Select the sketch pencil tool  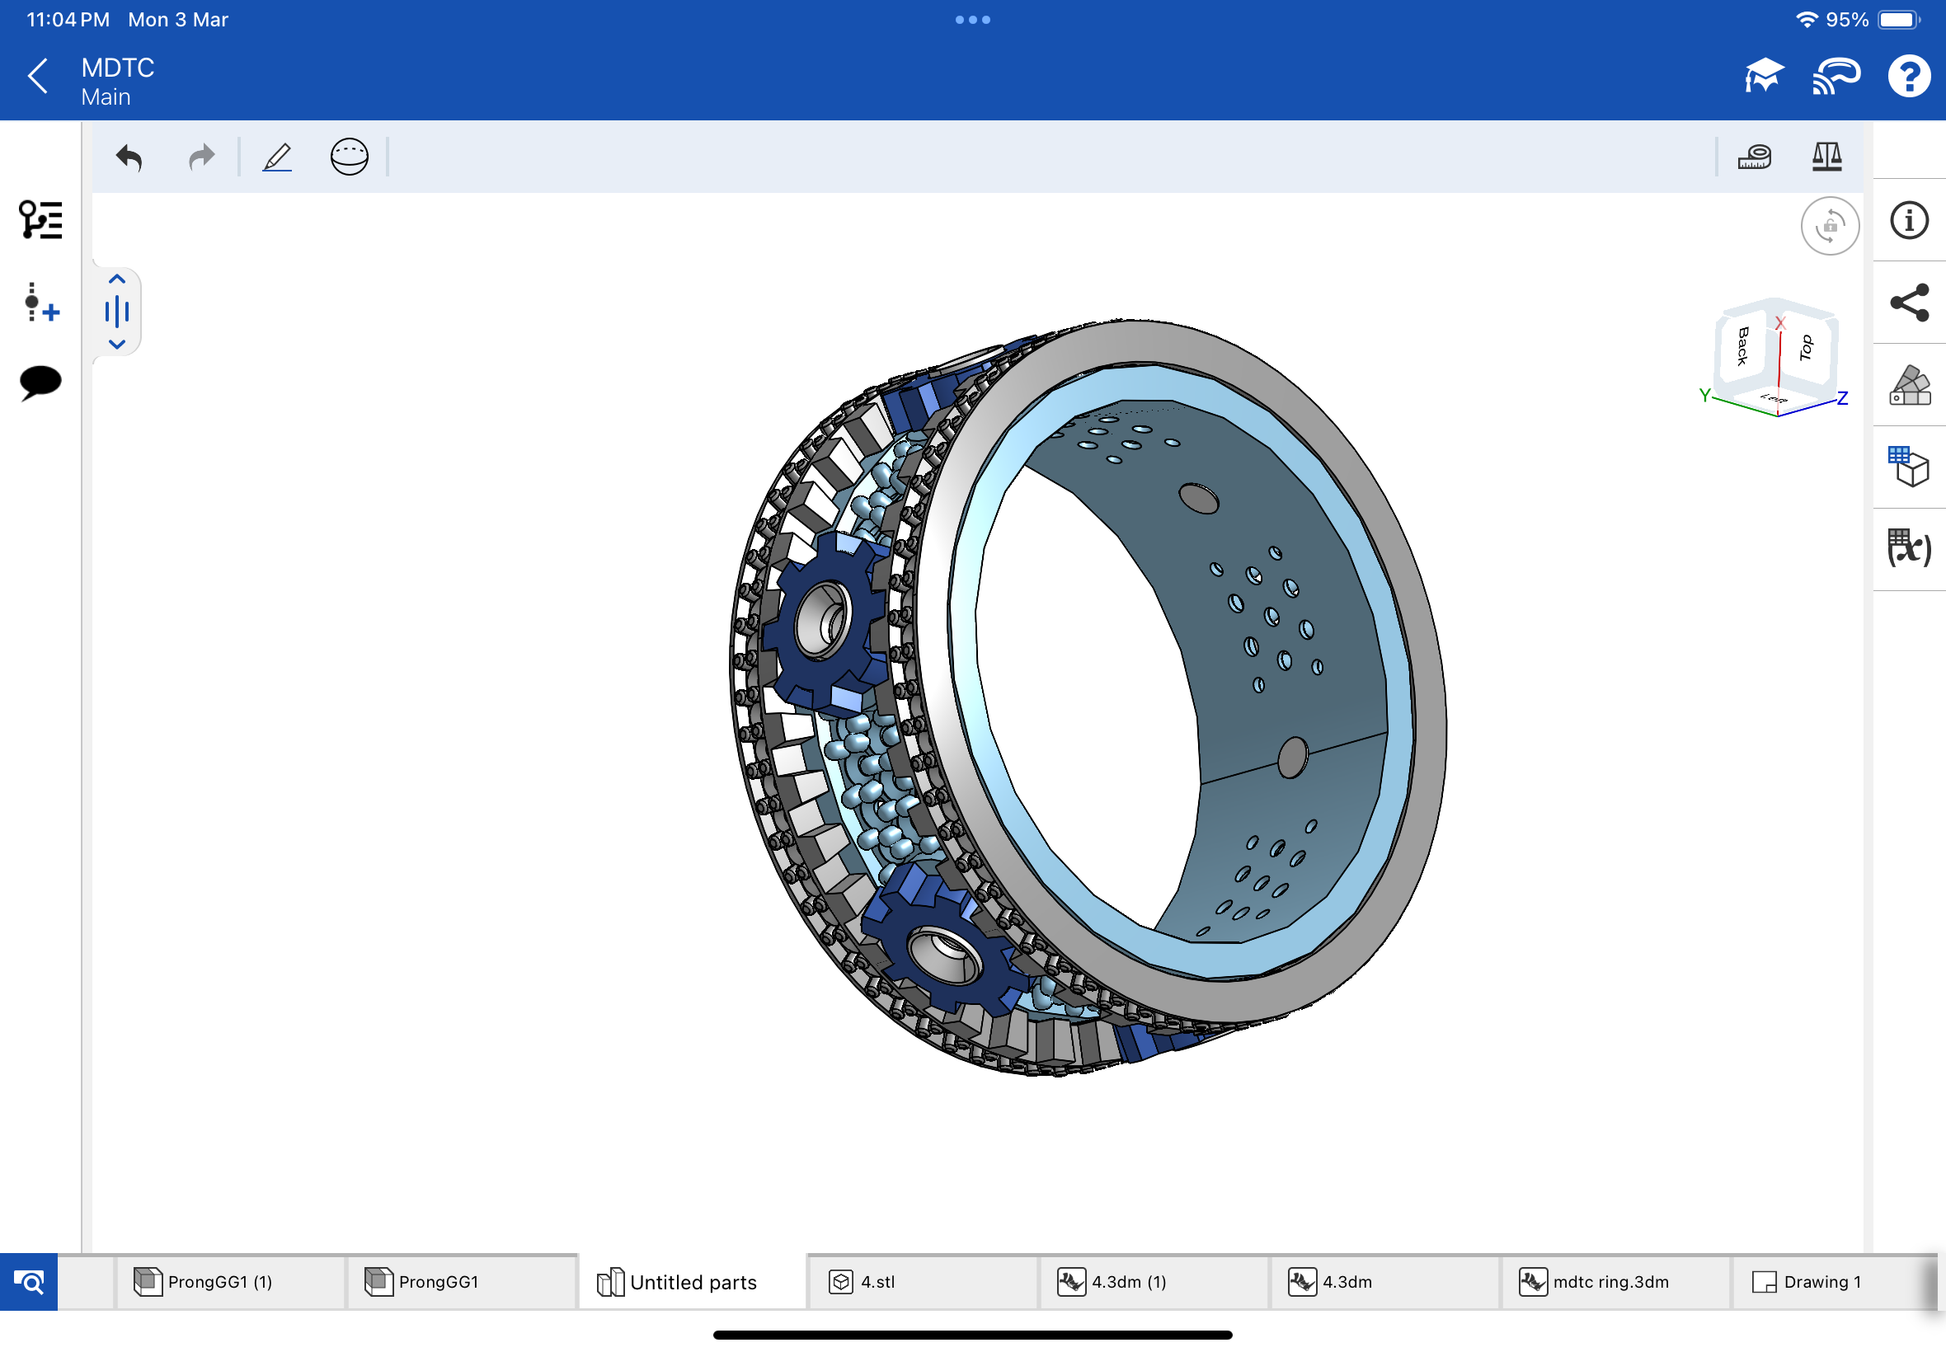pyautogui.click(x=277, y=157)
